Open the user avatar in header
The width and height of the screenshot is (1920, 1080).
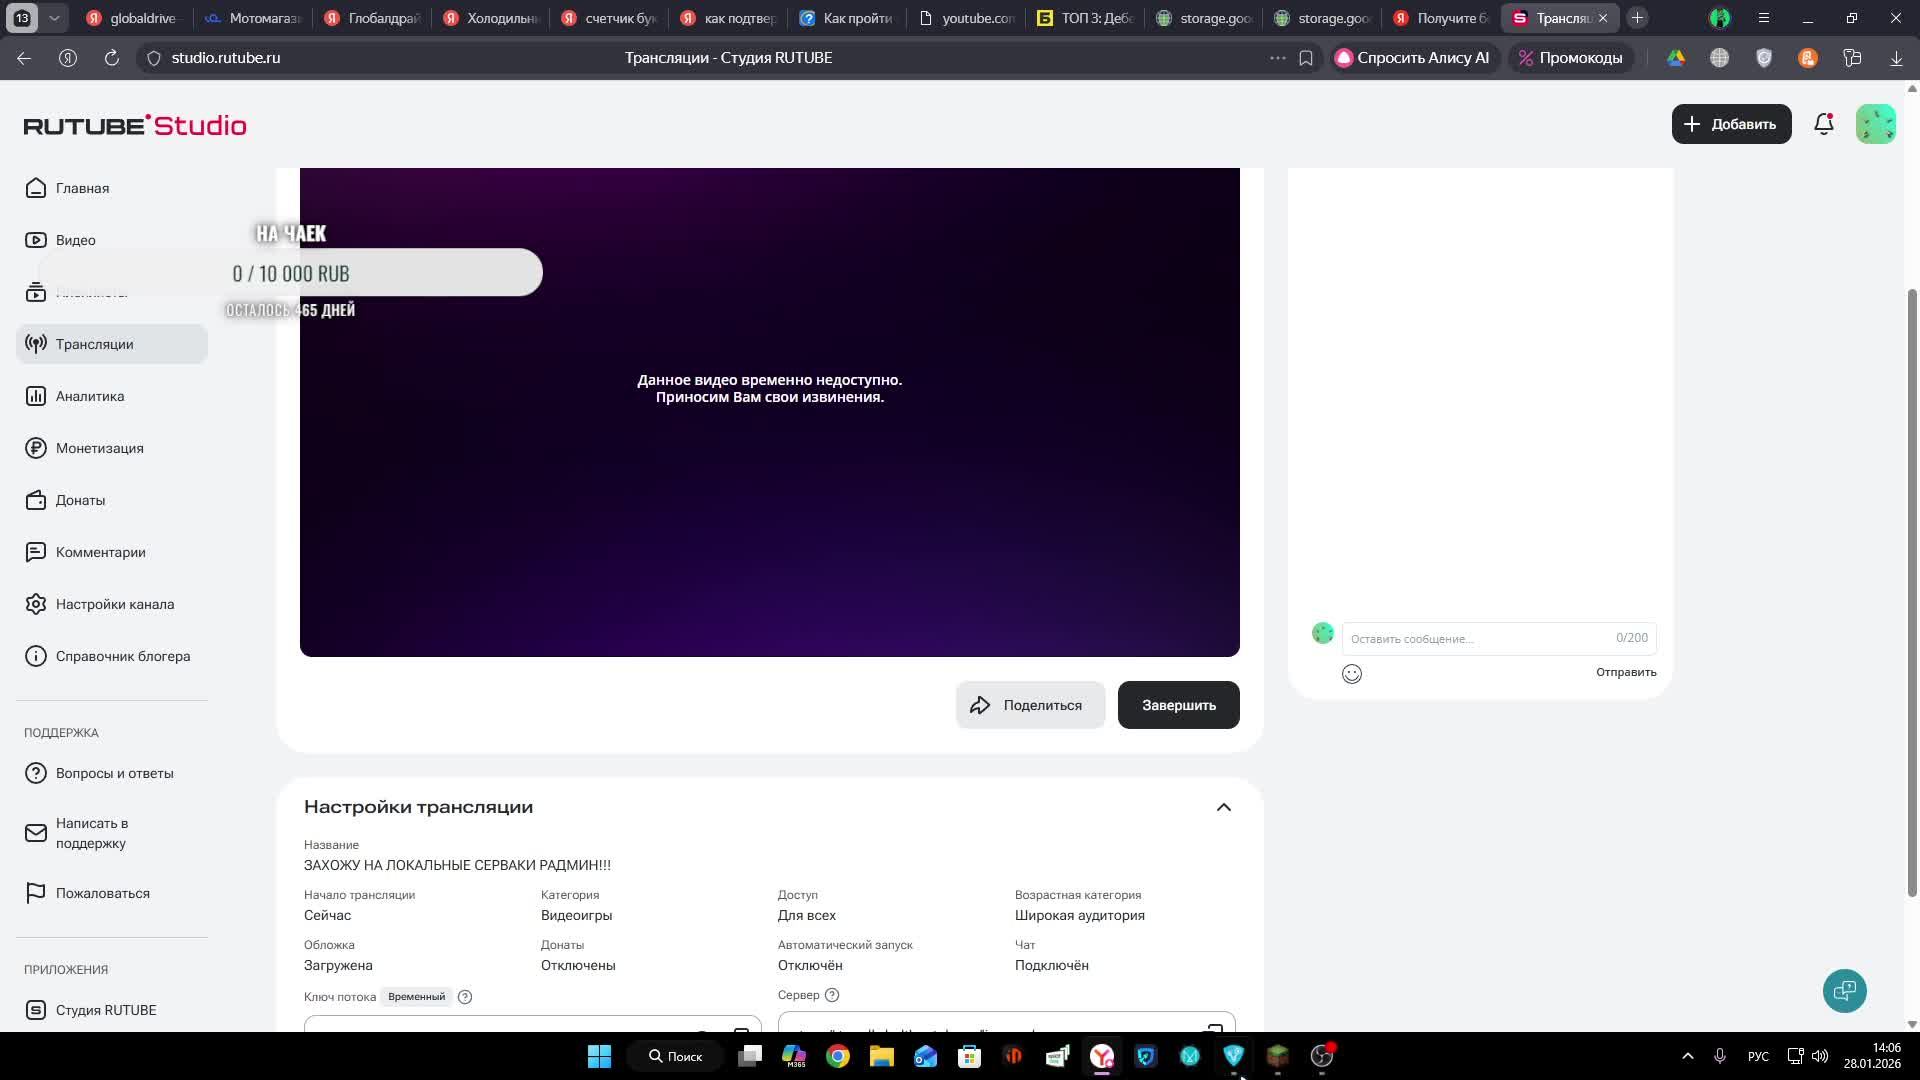(1875, 124)
